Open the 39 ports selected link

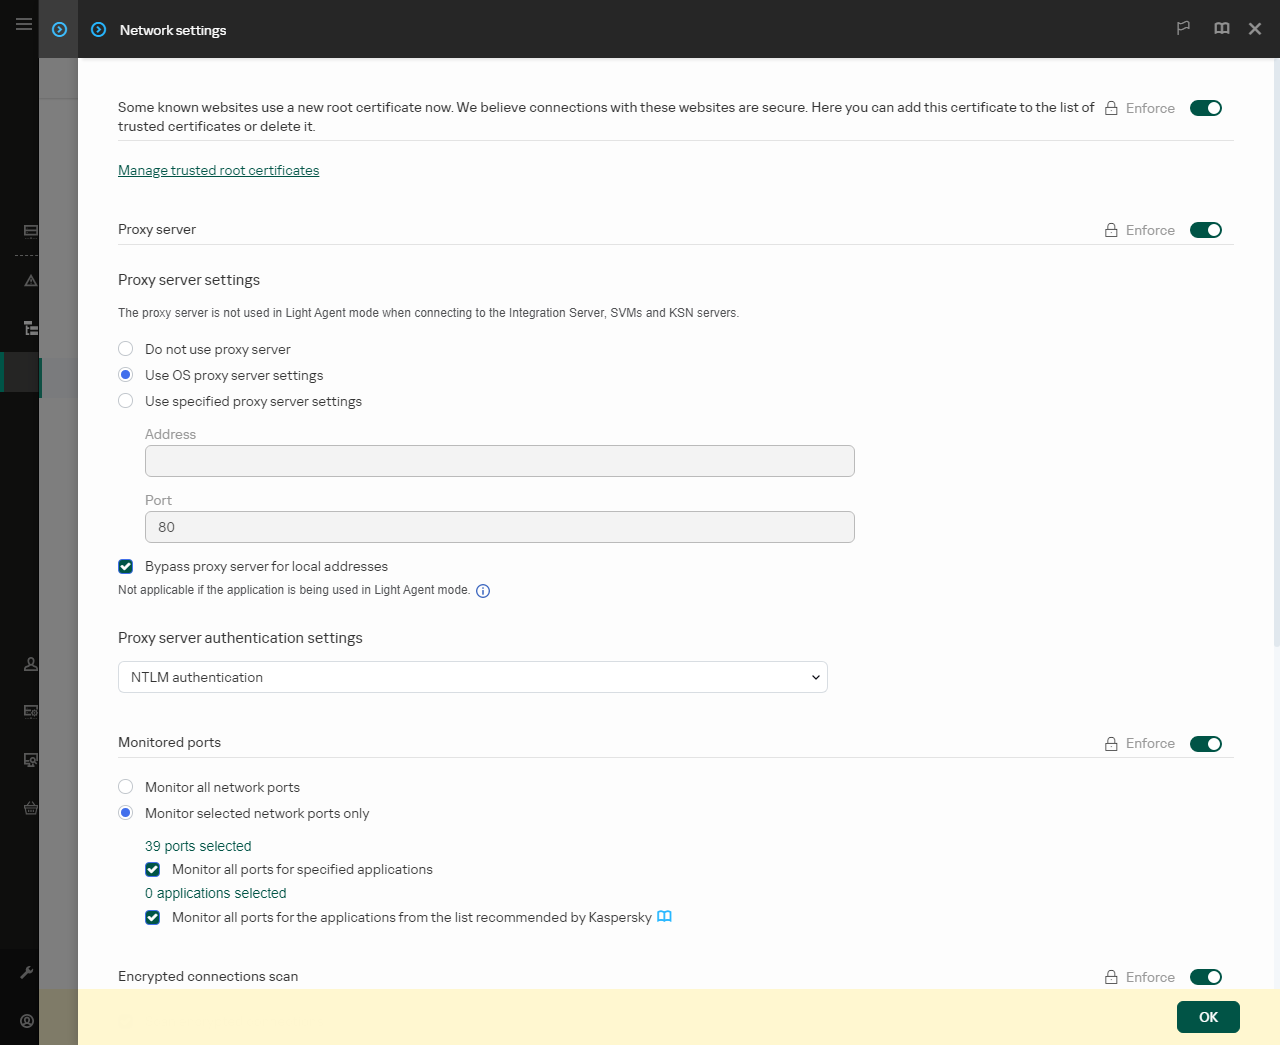point(198,846)
